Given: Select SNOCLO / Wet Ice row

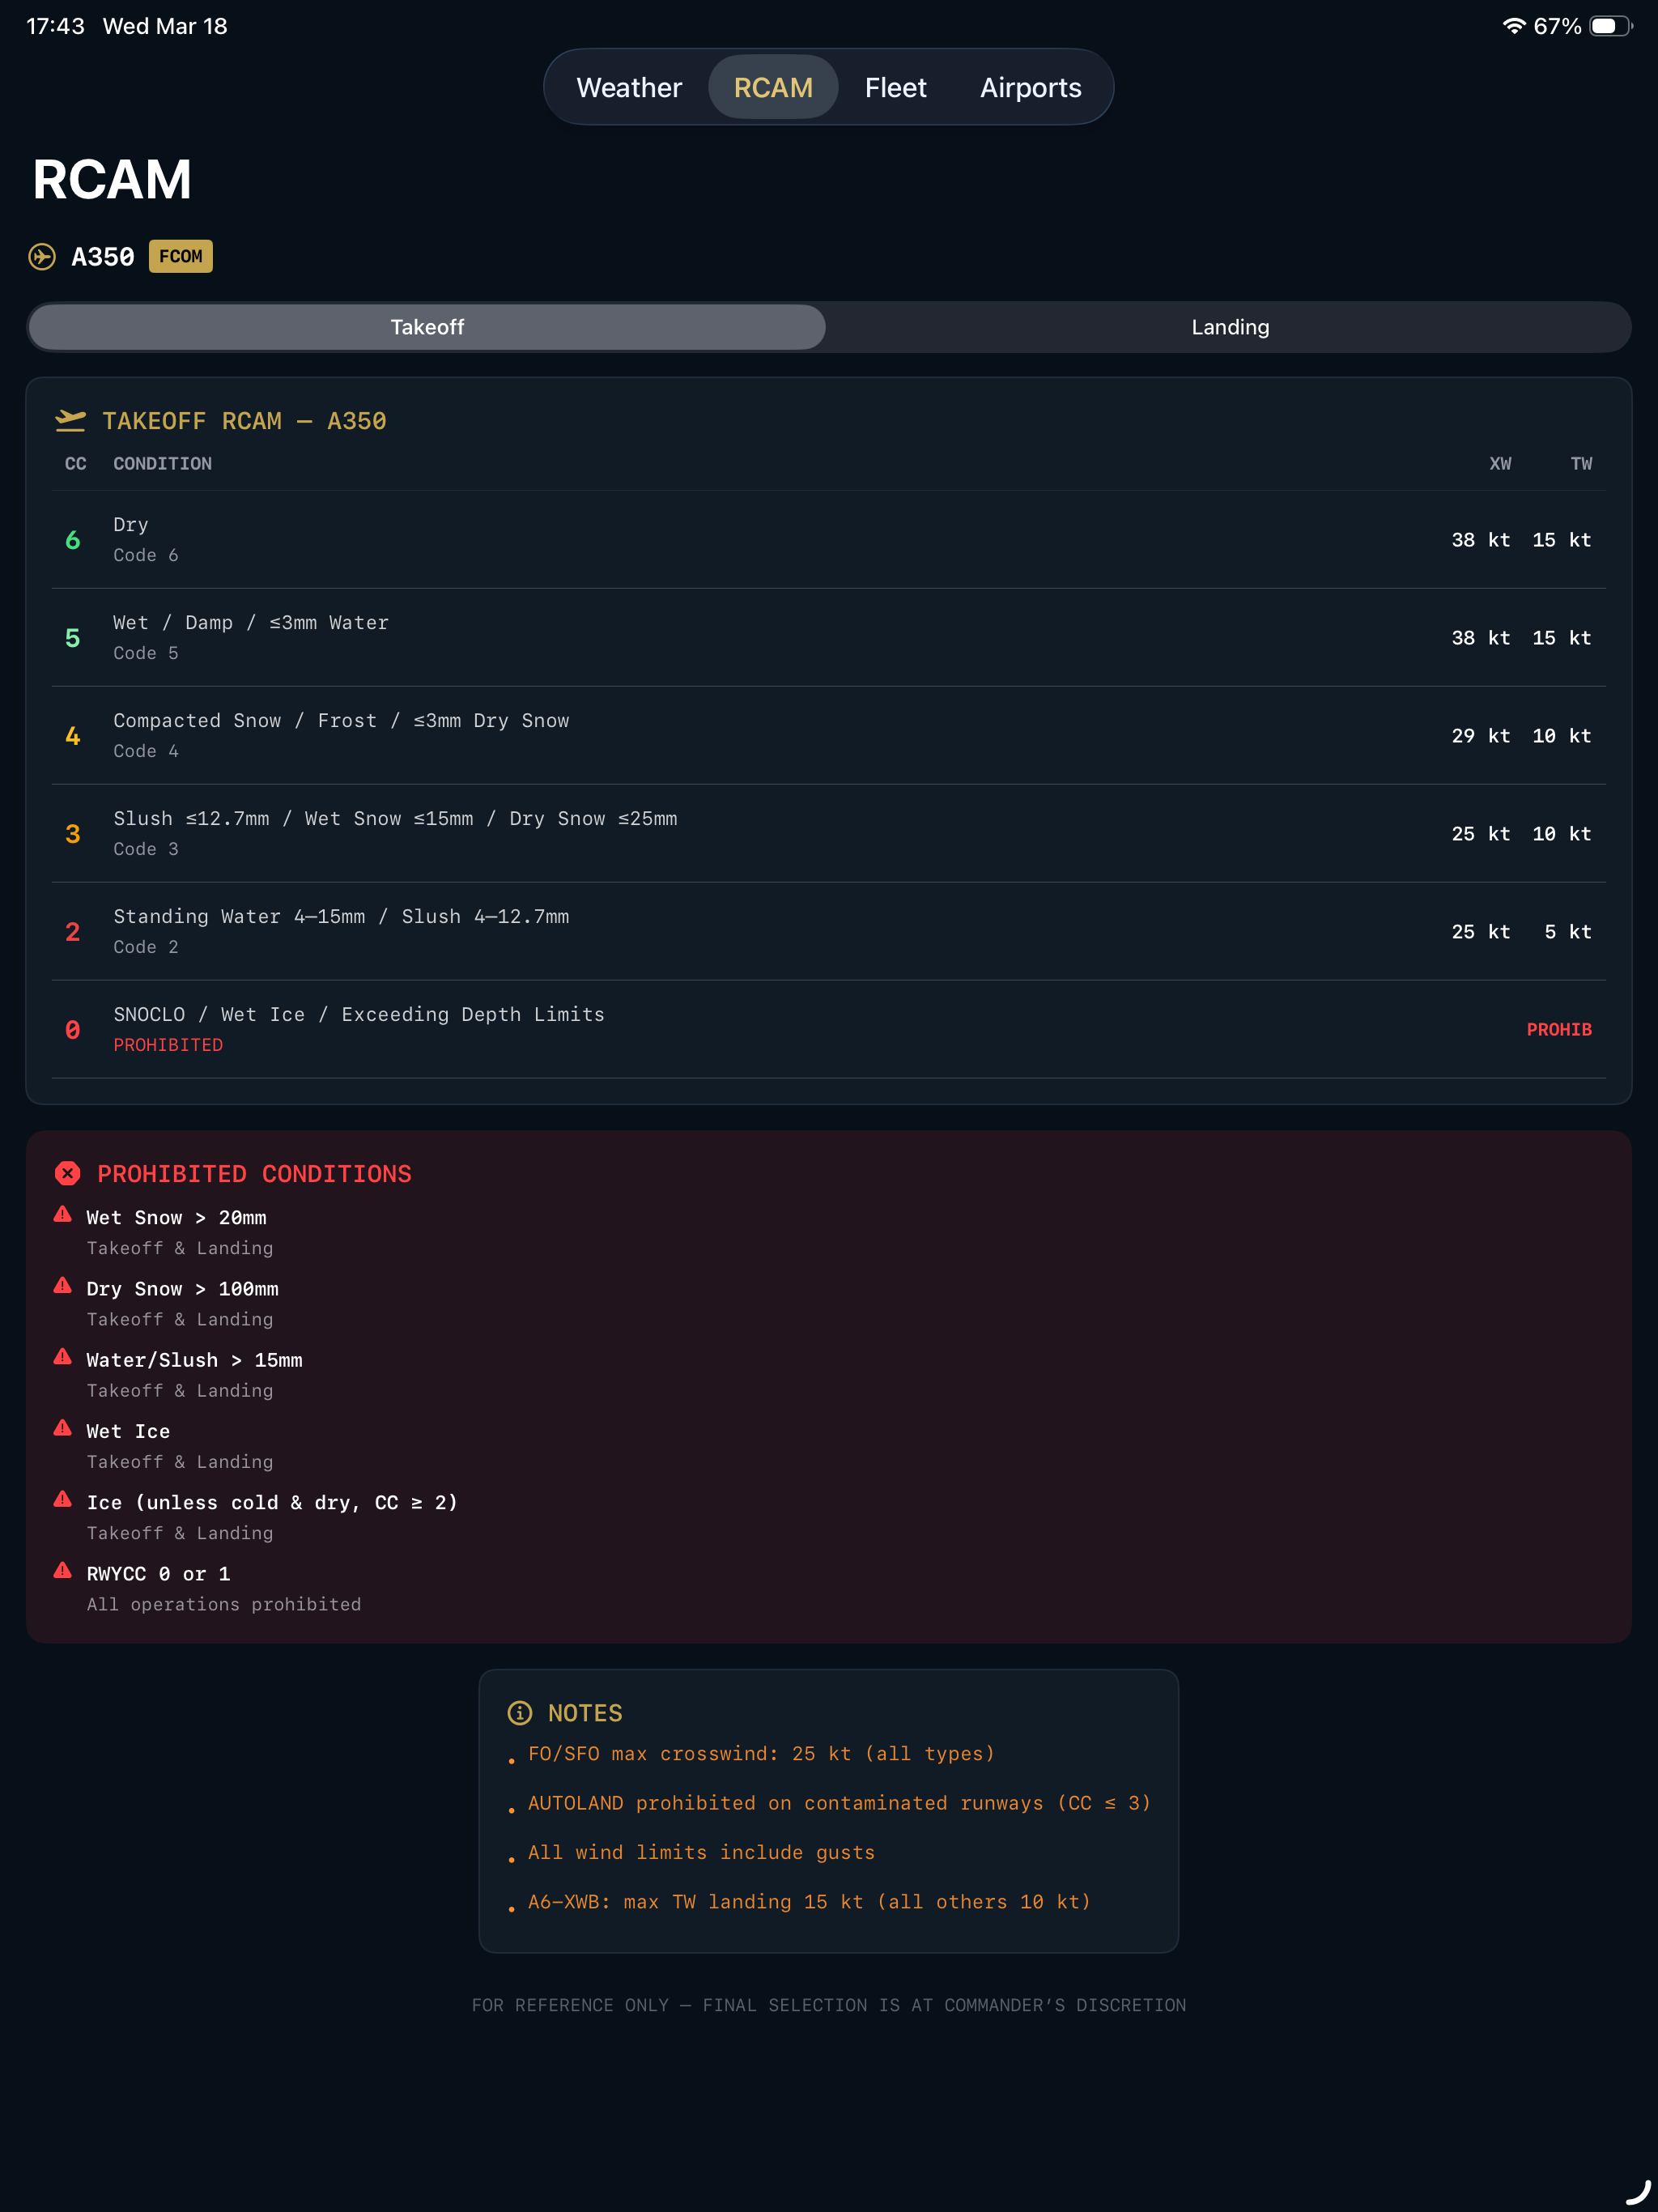Looking at the screenshot, I should (829, 1030).
